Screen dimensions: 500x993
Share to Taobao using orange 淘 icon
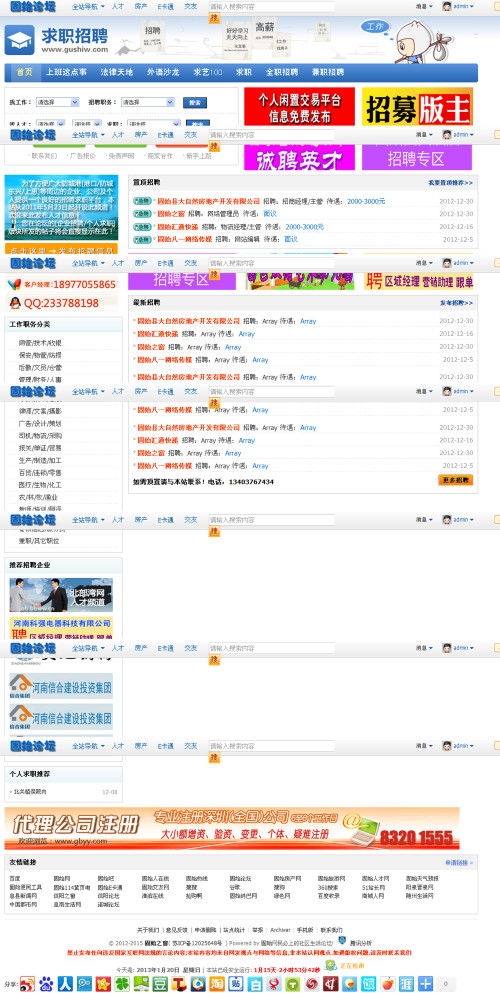(x=217, y=984)
